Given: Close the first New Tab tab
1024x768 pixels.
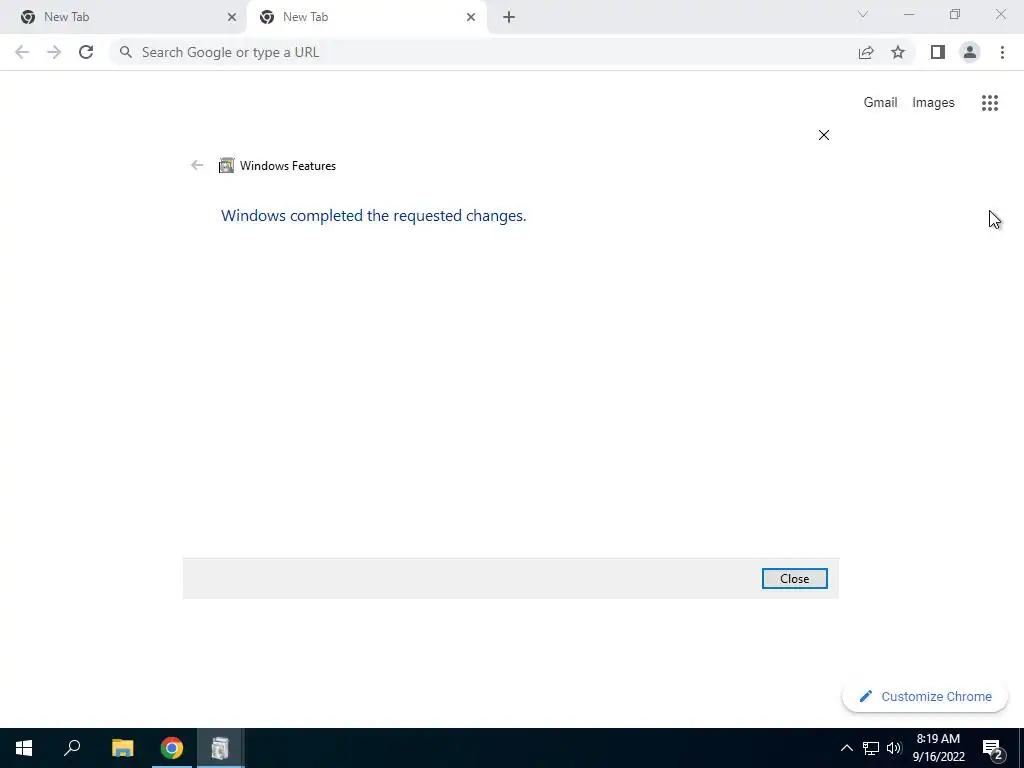Looking at the screenshot, I should point(232,17).
